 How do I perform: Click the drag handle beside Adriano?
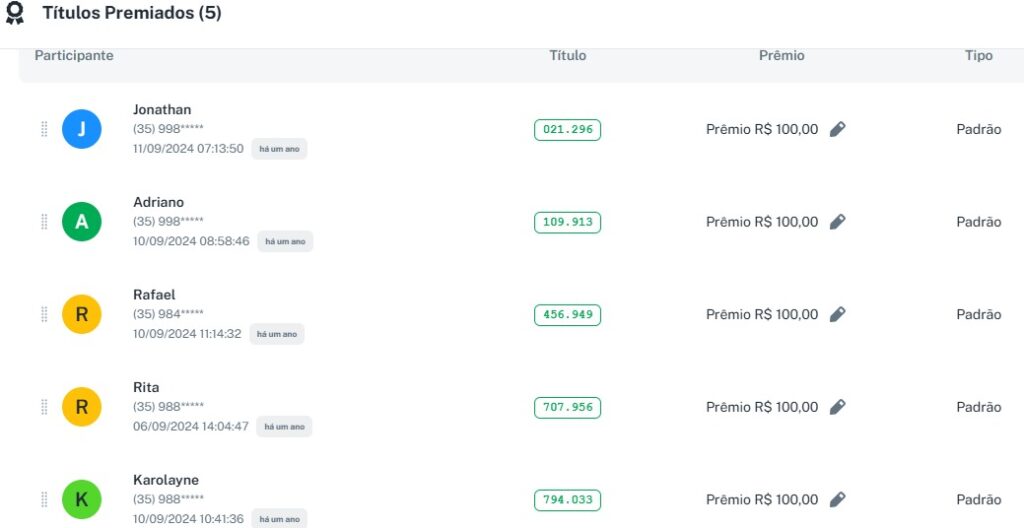pyautogui.click(x=44, y=222)
